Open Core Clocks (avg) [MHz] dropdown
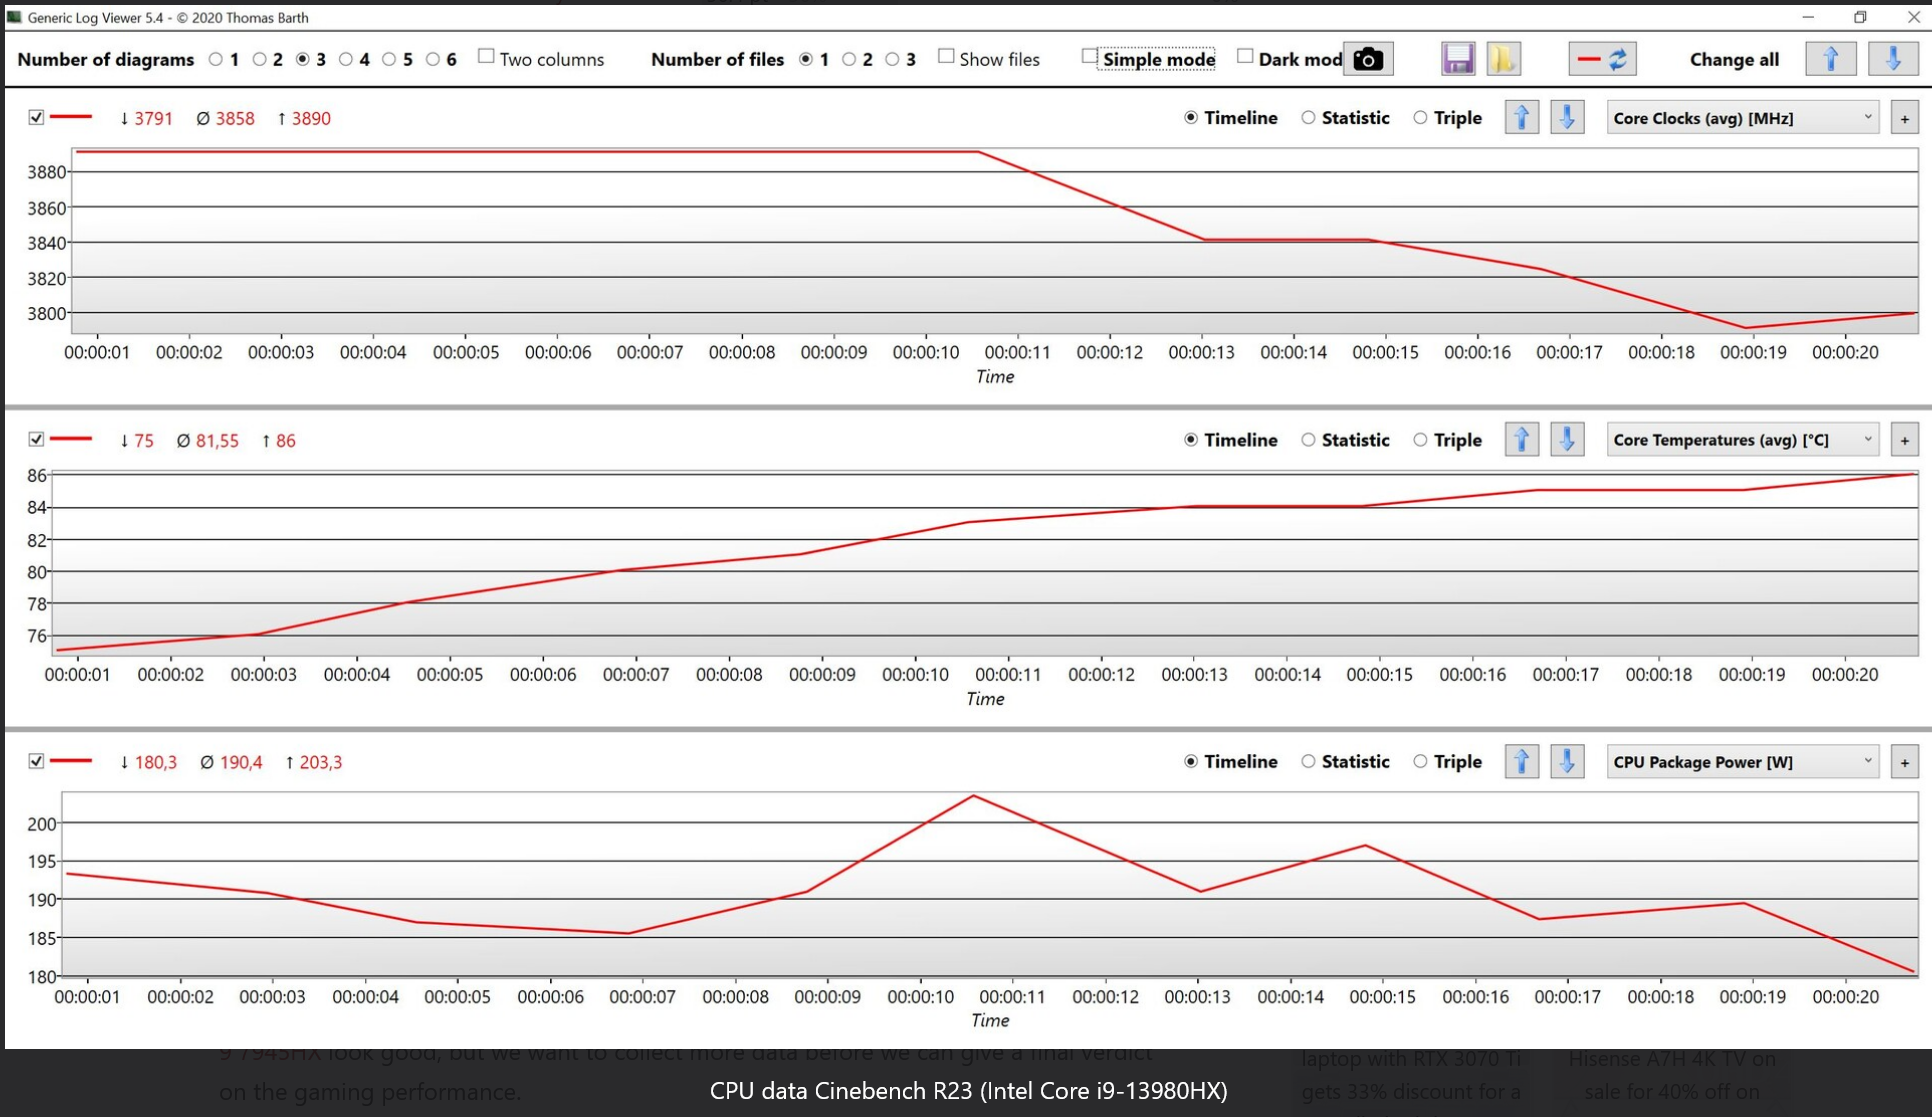 1741,118
